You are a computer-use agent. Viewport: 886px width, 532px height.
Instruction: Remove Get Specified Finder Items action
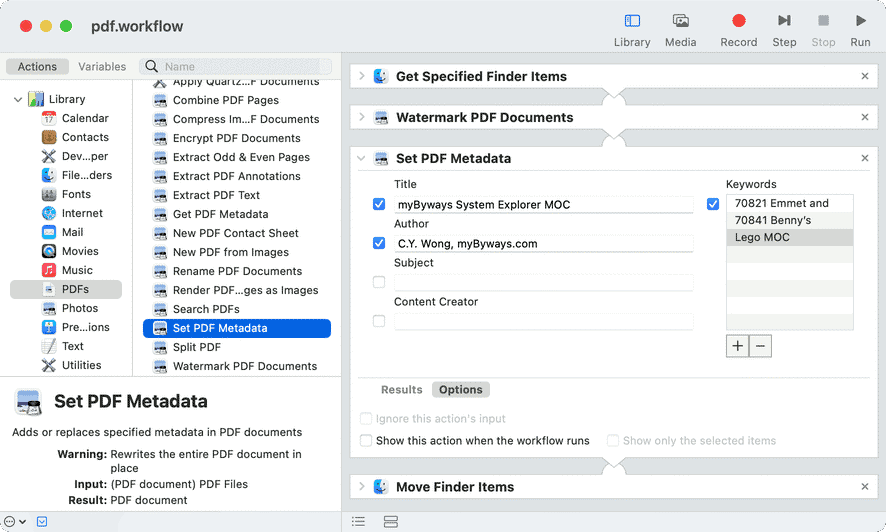[x=865, y=76]
